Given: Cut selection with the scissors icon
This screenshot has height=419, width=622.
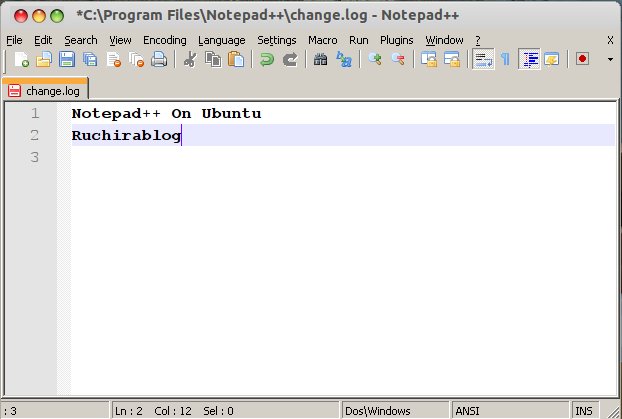Looking at the screenshot, I should point(190,60).
